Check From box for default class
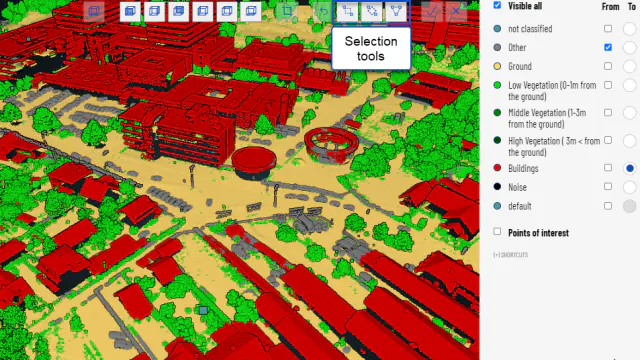This screenshot has height=360, width=640. coord(608,206)
